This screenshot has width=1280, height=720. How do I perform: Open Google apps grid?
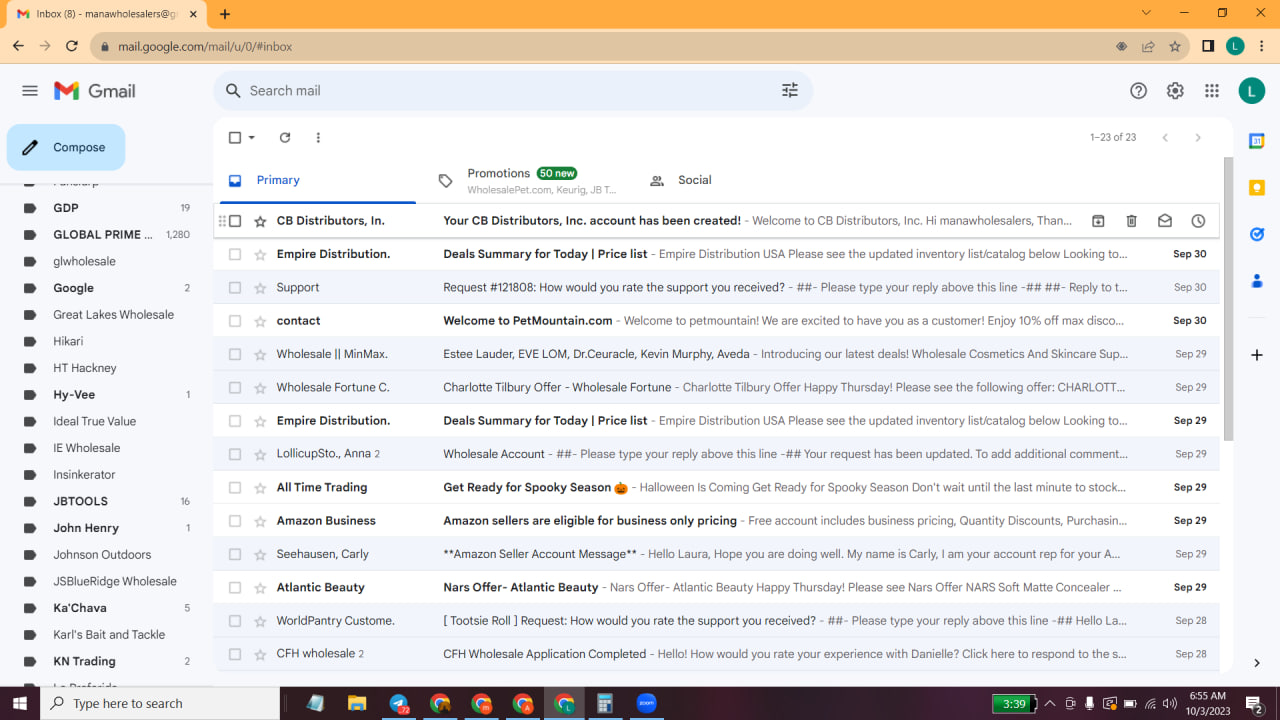(1212, 91)
